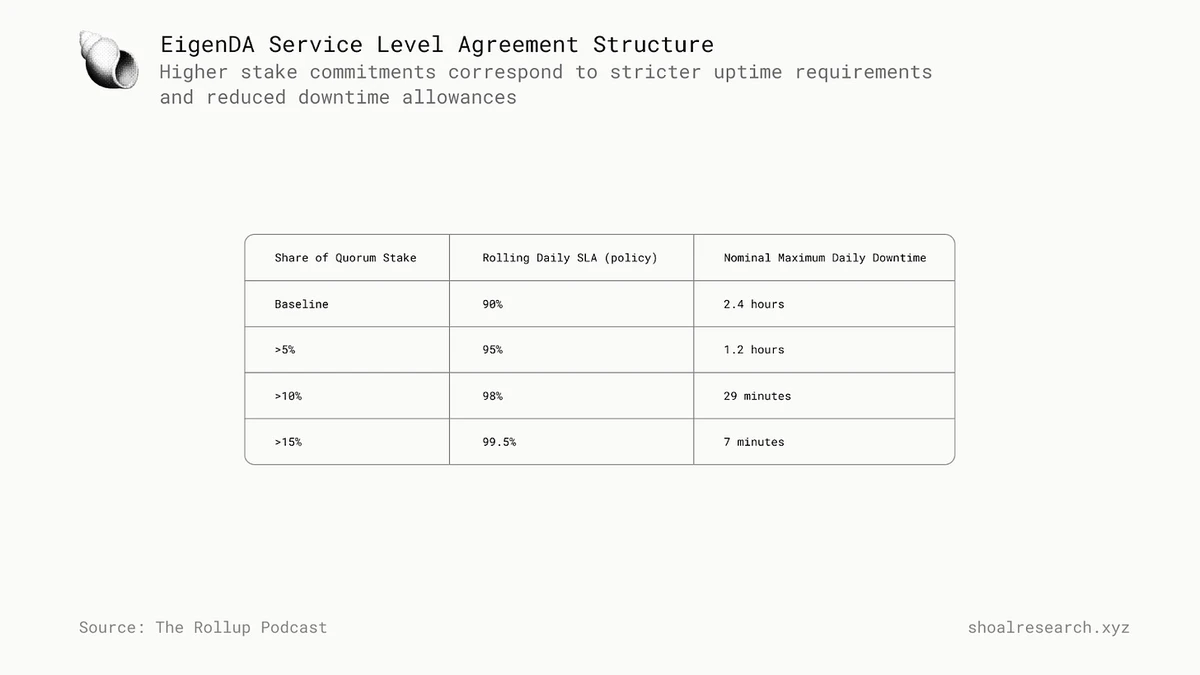
Task: Select the 2.4 hours downtime cell
Action: 754,304
